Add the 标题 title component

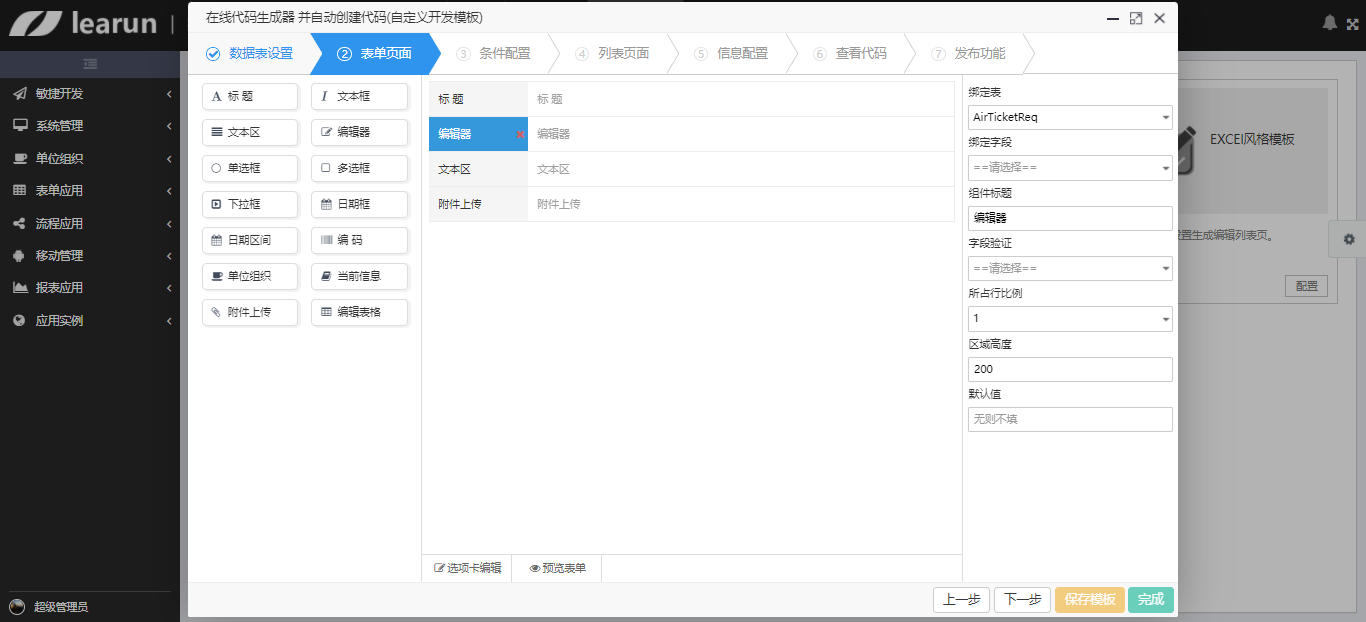pyautogui.click(x=250, y=96)
